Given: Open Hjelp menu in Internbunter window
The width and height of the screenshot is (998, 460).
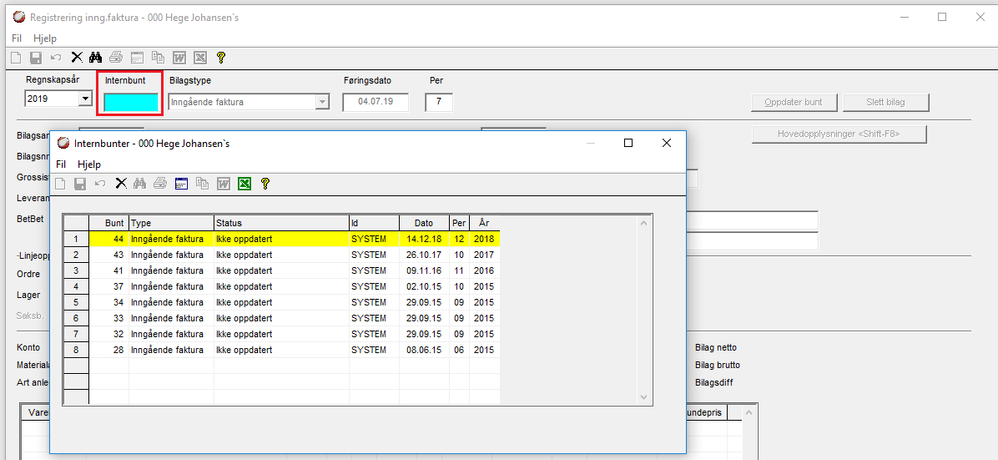Looking at the screenshot, I should tap(90, 164).
